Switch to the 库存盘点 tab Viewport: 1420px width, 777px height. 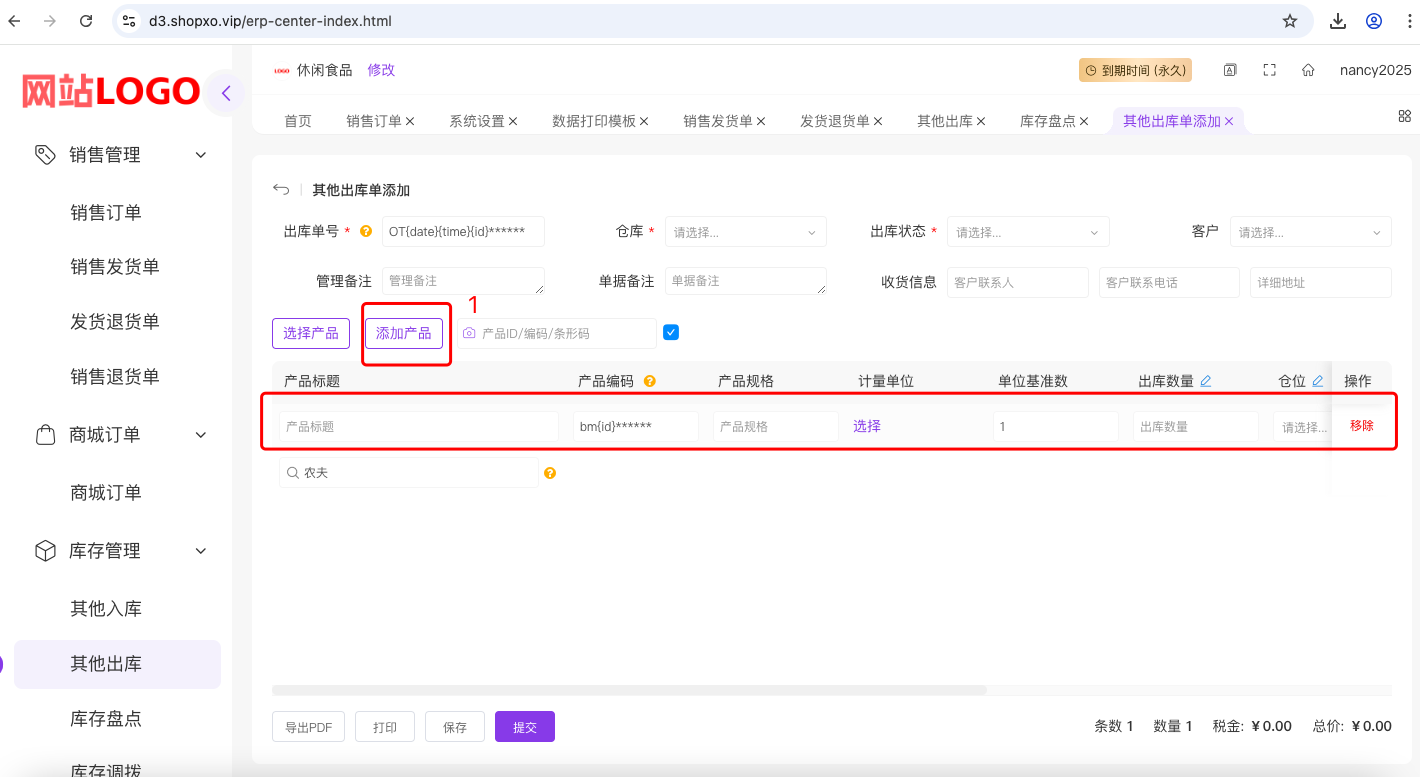[1048, 121]
